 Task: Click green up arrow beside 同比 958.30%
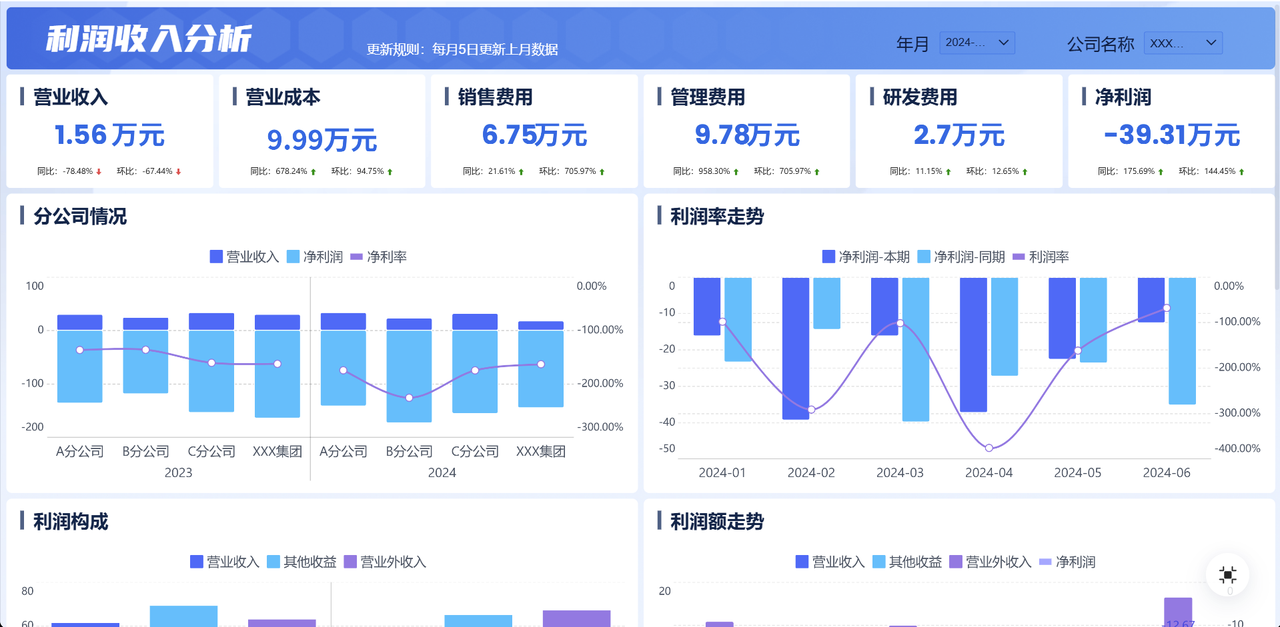click(737, 172)
